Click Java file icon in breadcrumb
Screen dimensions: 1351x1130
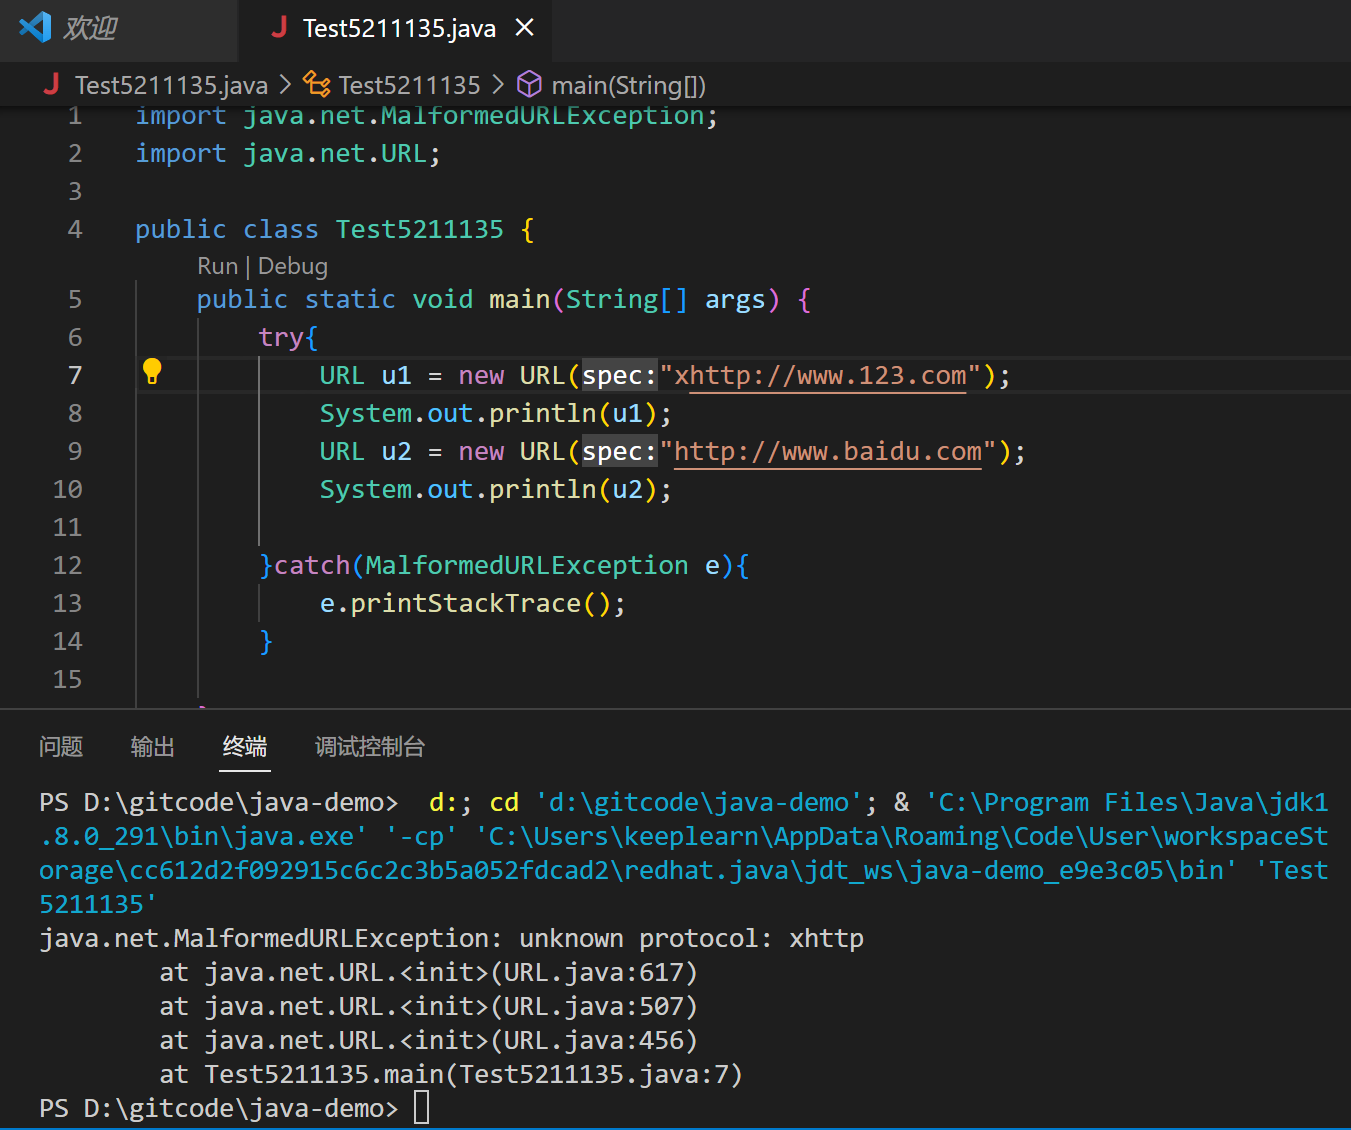coord(51,85)
